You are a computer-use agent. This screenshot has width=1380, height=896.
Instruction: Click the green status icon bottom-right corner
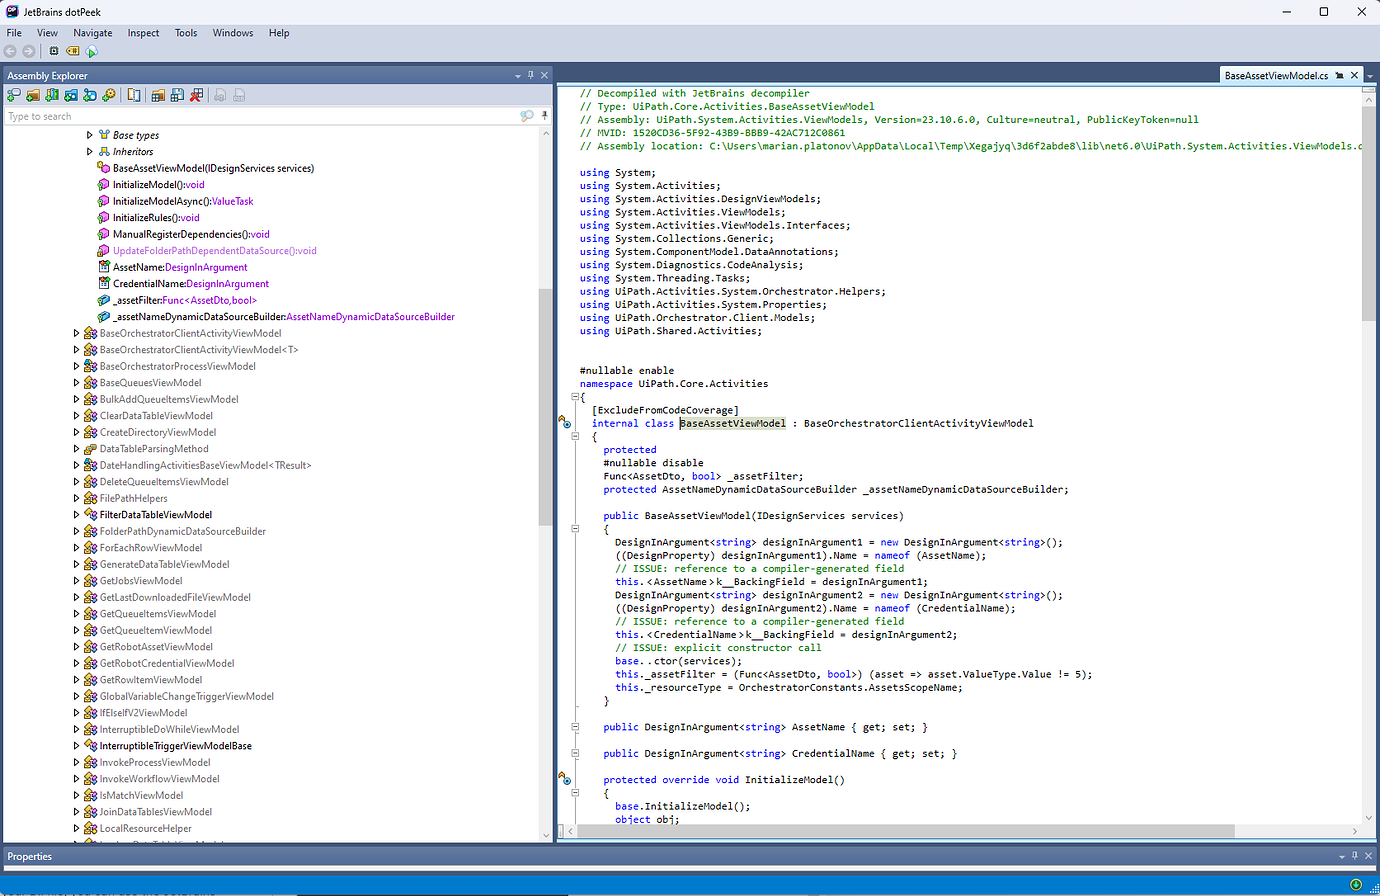tap(1356, 885)
